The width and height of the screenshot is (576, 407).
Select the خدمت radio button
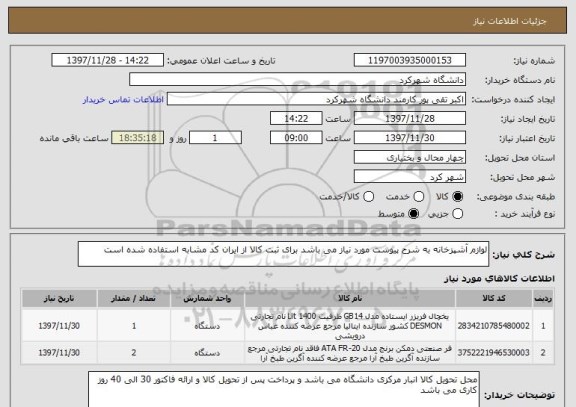coord(418,197)
